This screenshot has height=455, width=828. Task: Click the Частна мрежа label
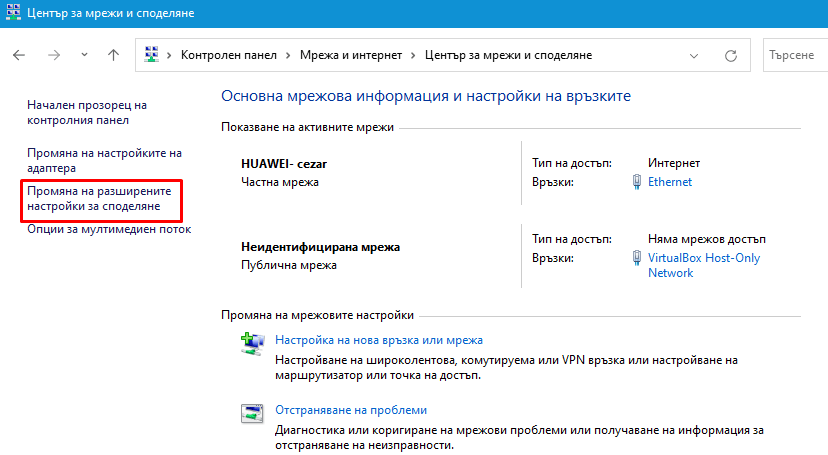[280, 182]
